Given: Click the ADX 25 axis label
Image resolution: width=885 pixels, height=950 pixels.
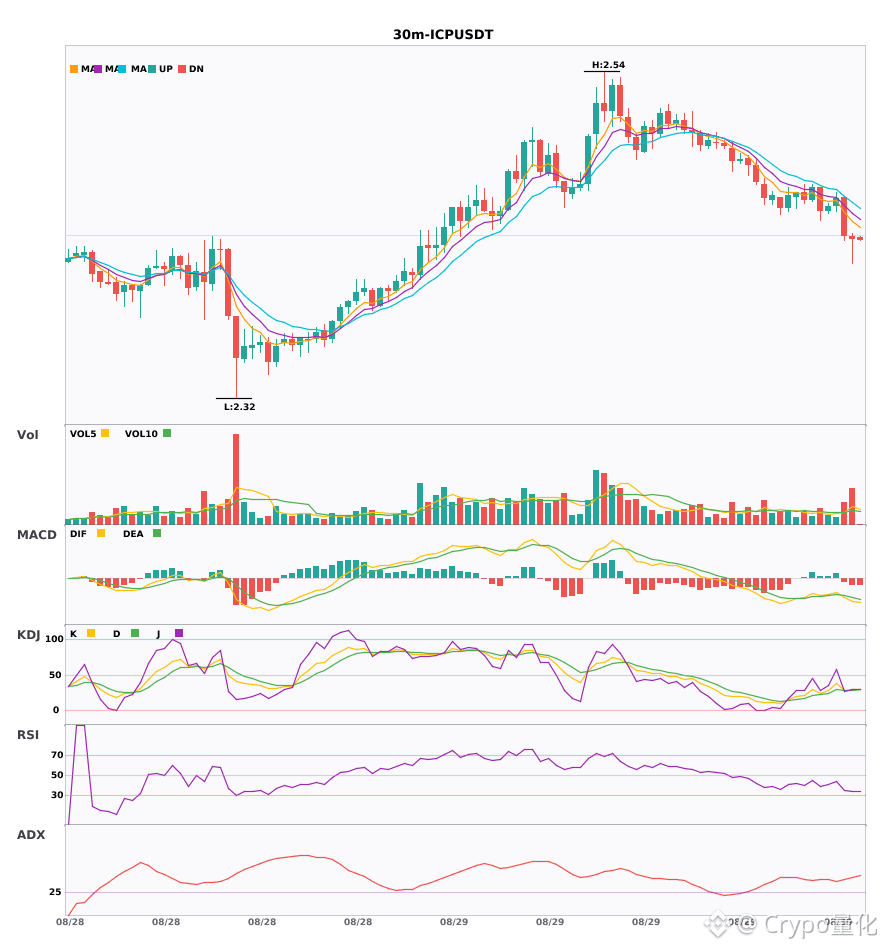Looking at the screenshot, I should [55, 892].
